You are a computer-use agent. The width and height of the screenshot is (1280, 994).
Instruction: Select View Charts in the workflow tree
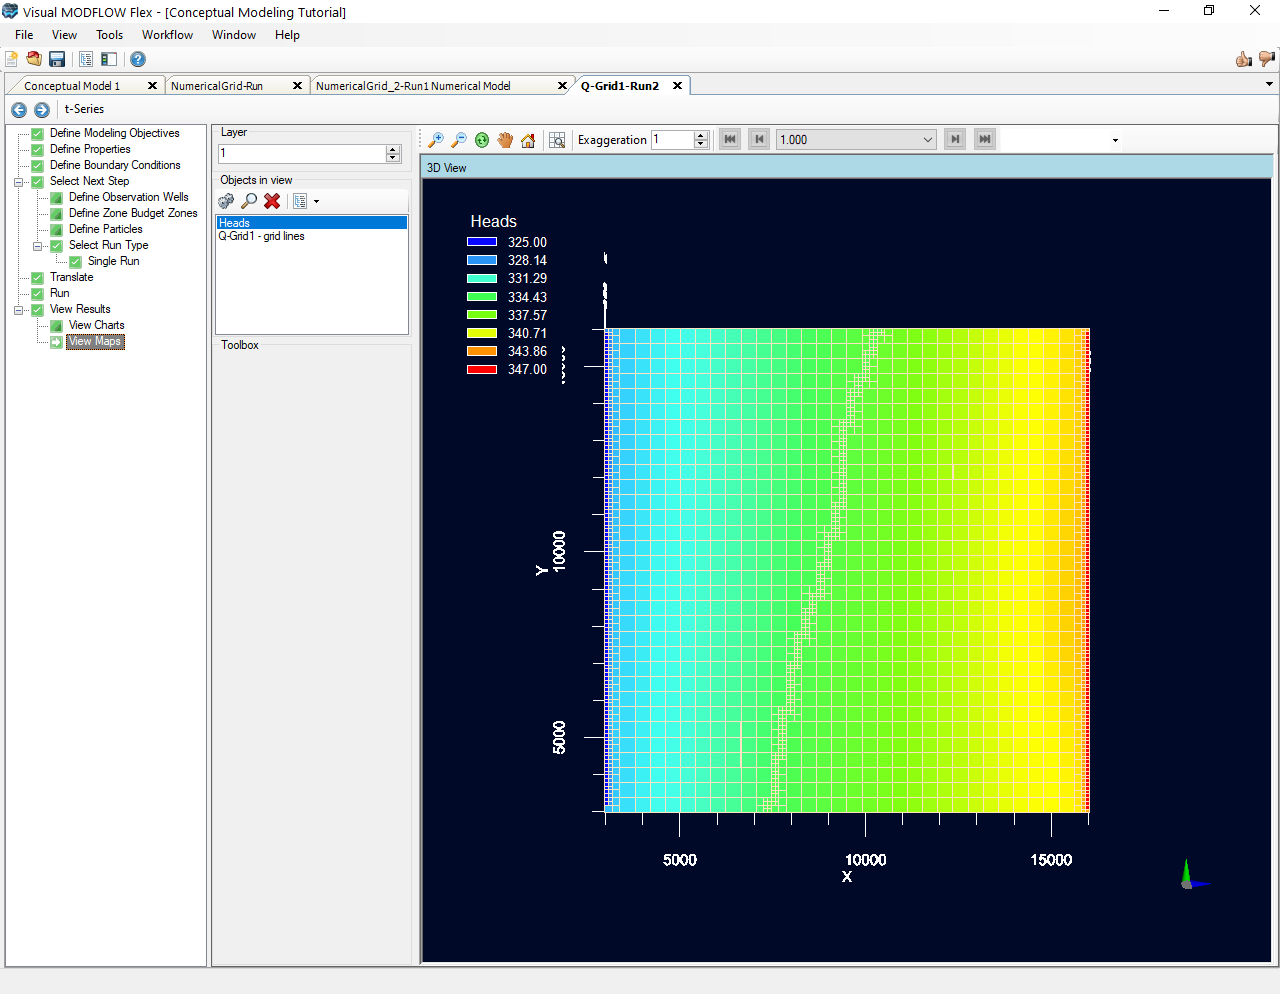[x=98, y=325]
